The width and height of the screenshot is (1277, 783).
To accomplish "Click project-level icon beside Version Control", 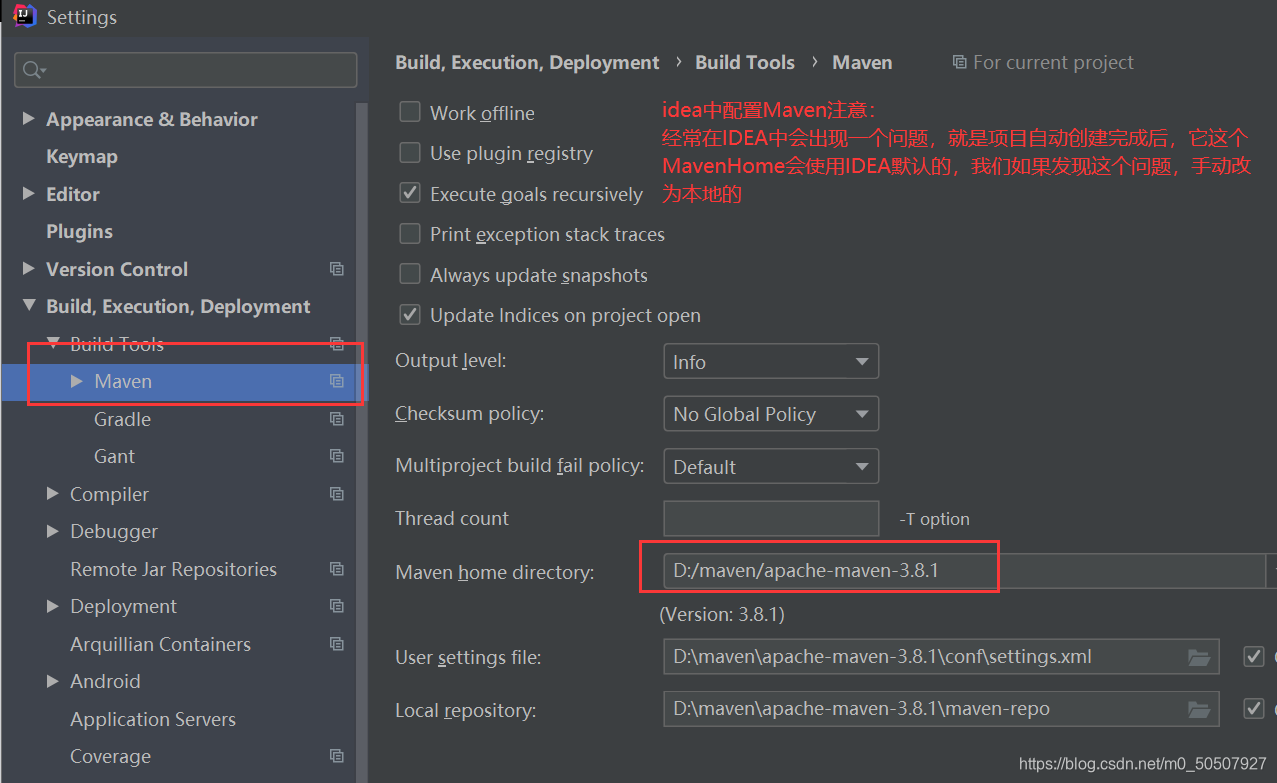I will (337, 269).
